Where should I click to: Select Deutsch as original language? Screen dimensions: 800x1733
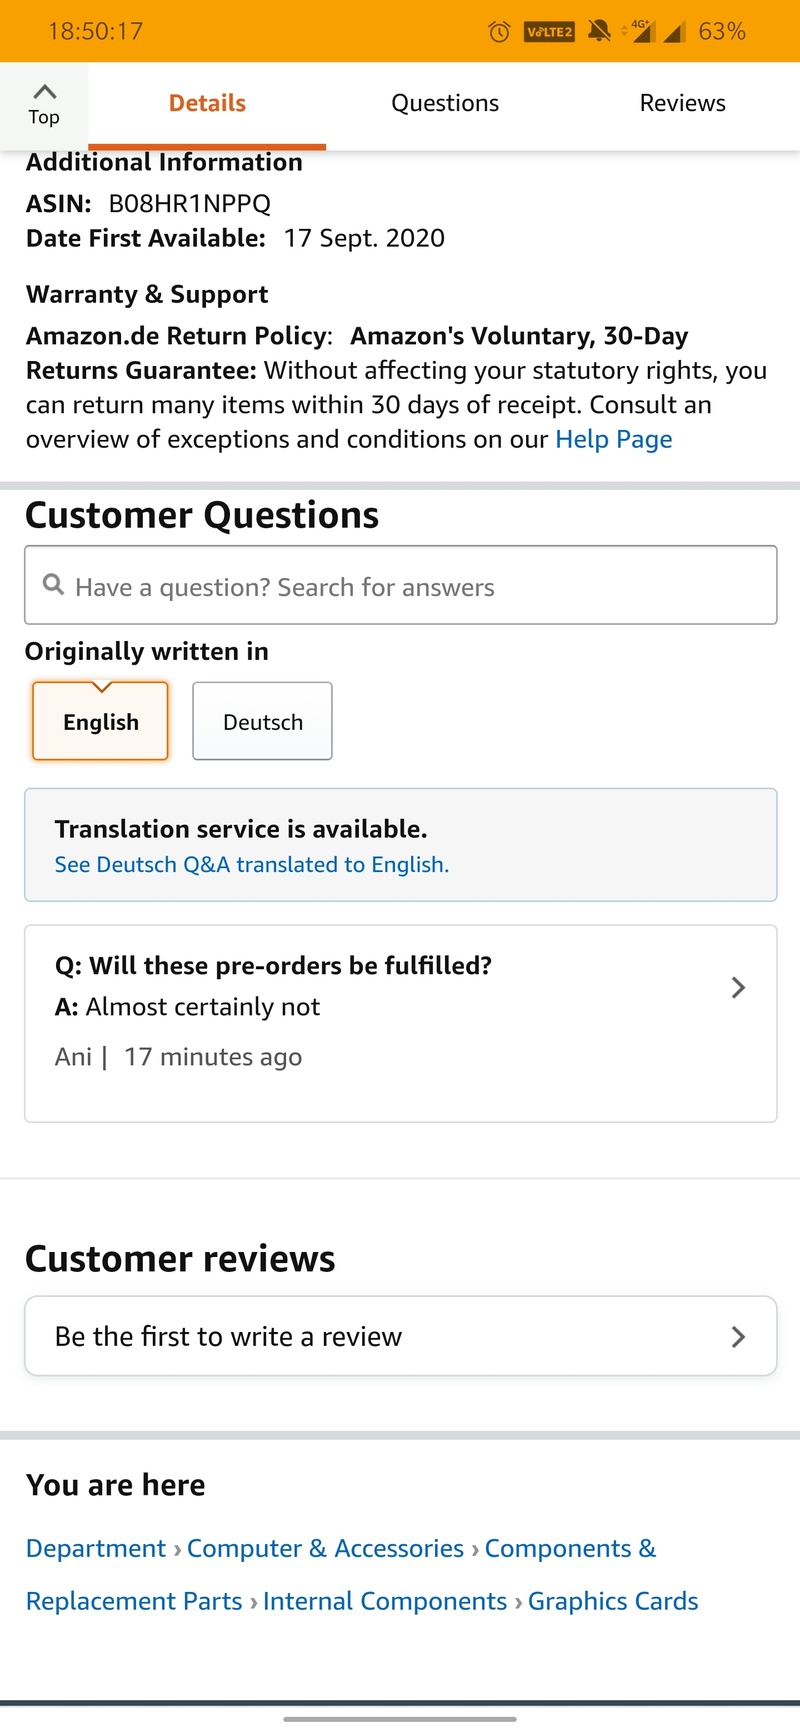pyautogui.click(x=262, y=722)
